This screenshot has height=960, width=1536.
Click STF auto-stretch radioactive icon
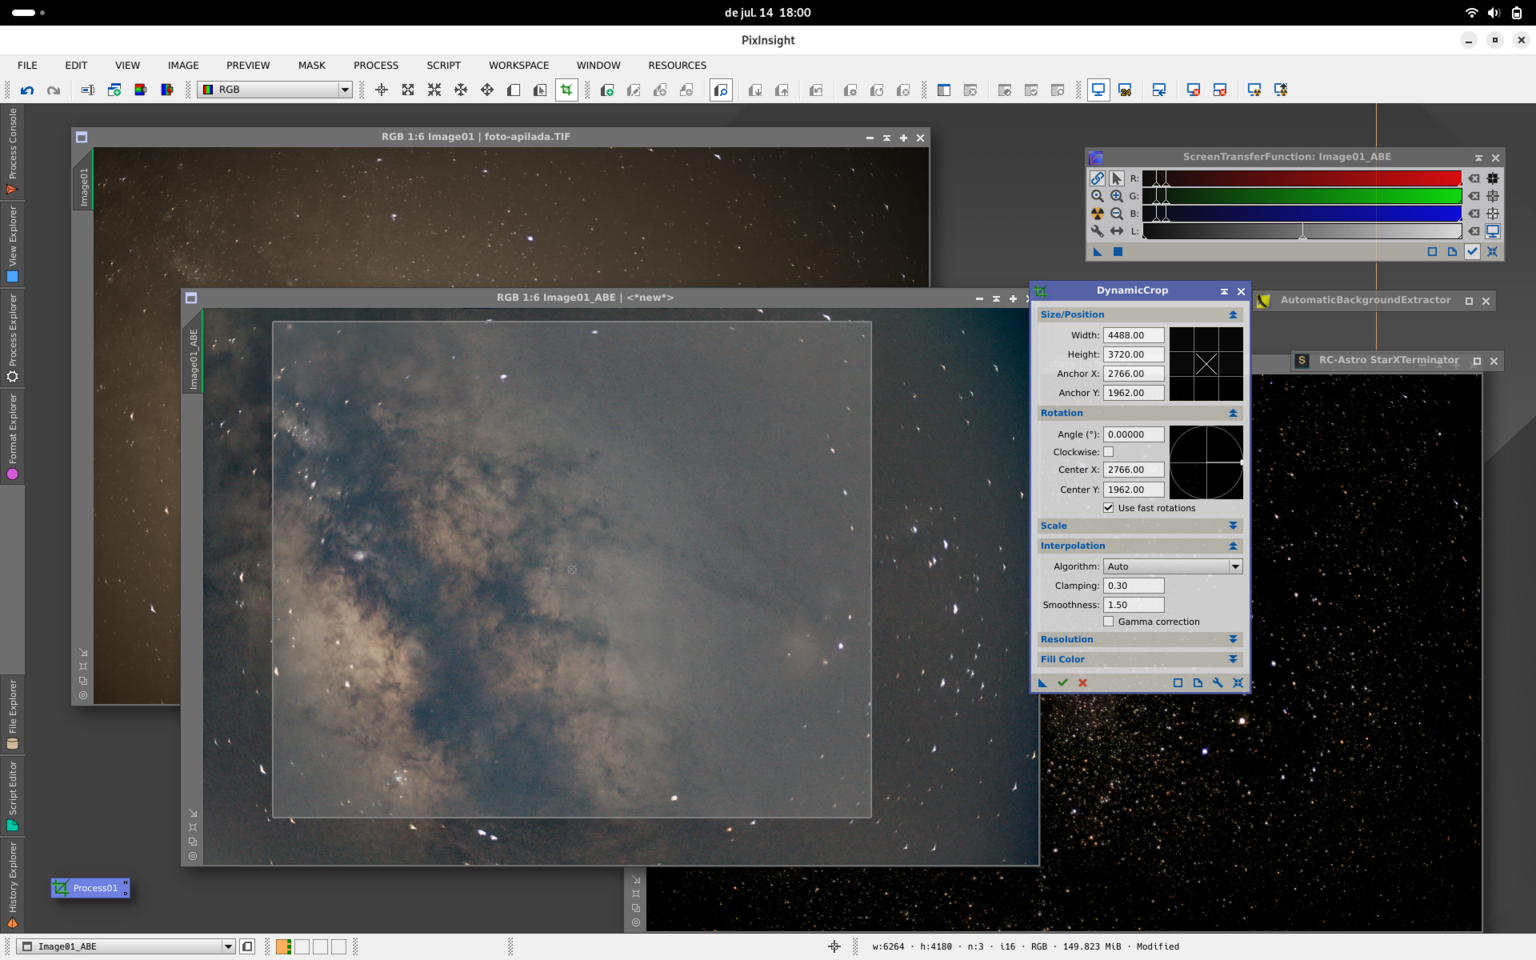click(1097, 213)
